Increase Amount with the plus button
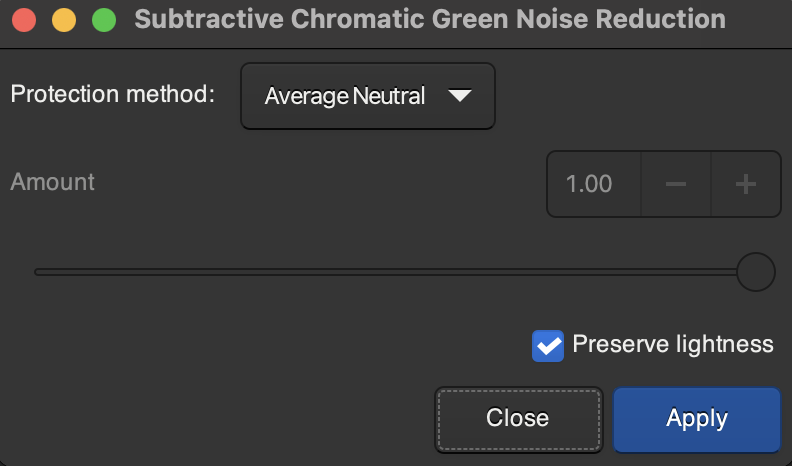This screenshot has height=466, width=792. (x=745, y=184)
